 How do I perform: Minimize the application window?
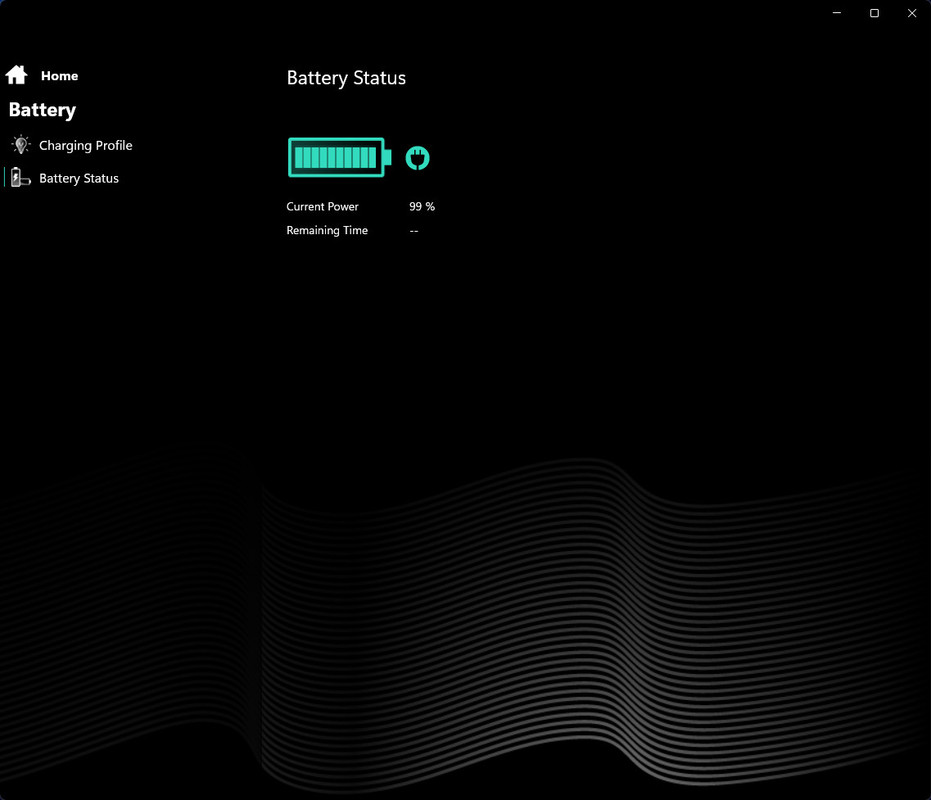837,13
